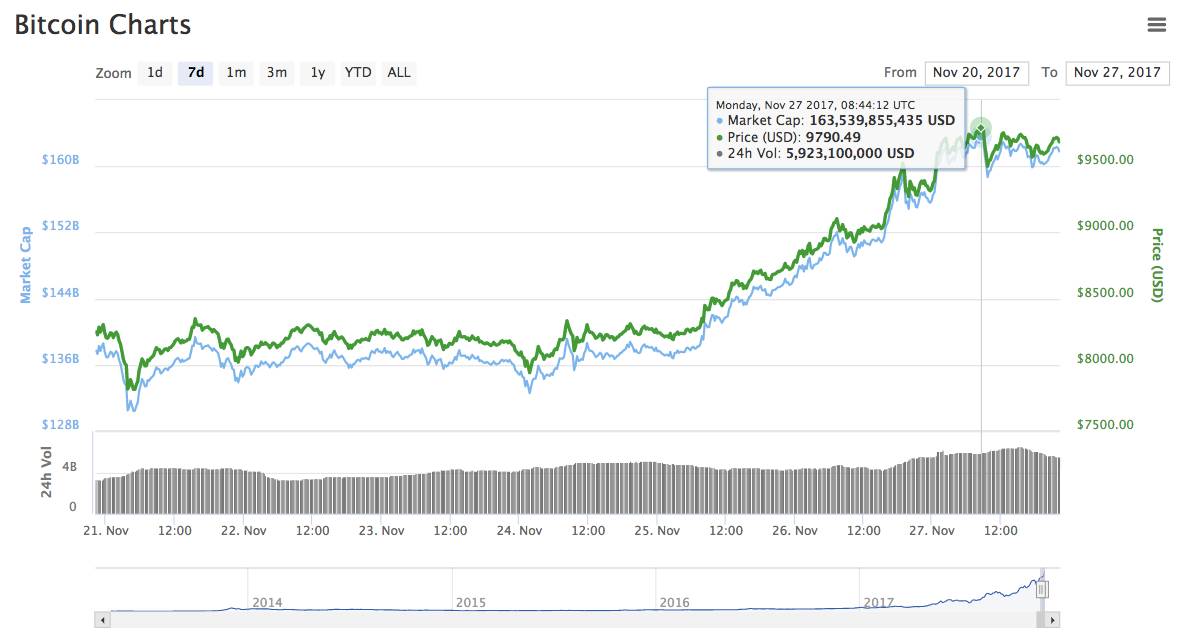
Task: Show ALL historical data
Action: tap(399, 73)
